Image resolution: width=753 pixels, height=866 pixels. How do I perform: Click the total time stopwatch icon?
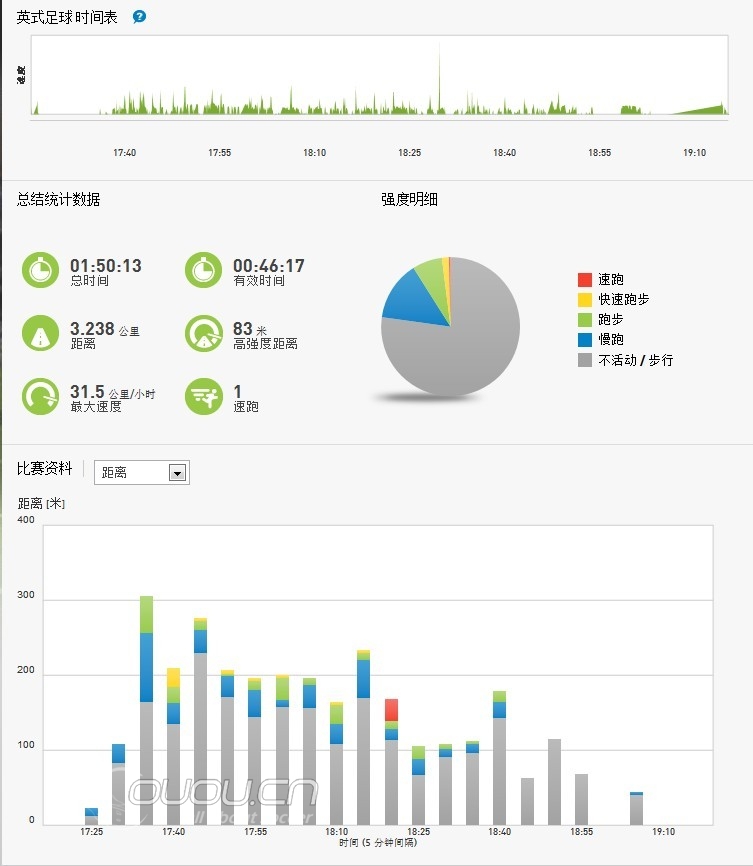tap(40, 272)
